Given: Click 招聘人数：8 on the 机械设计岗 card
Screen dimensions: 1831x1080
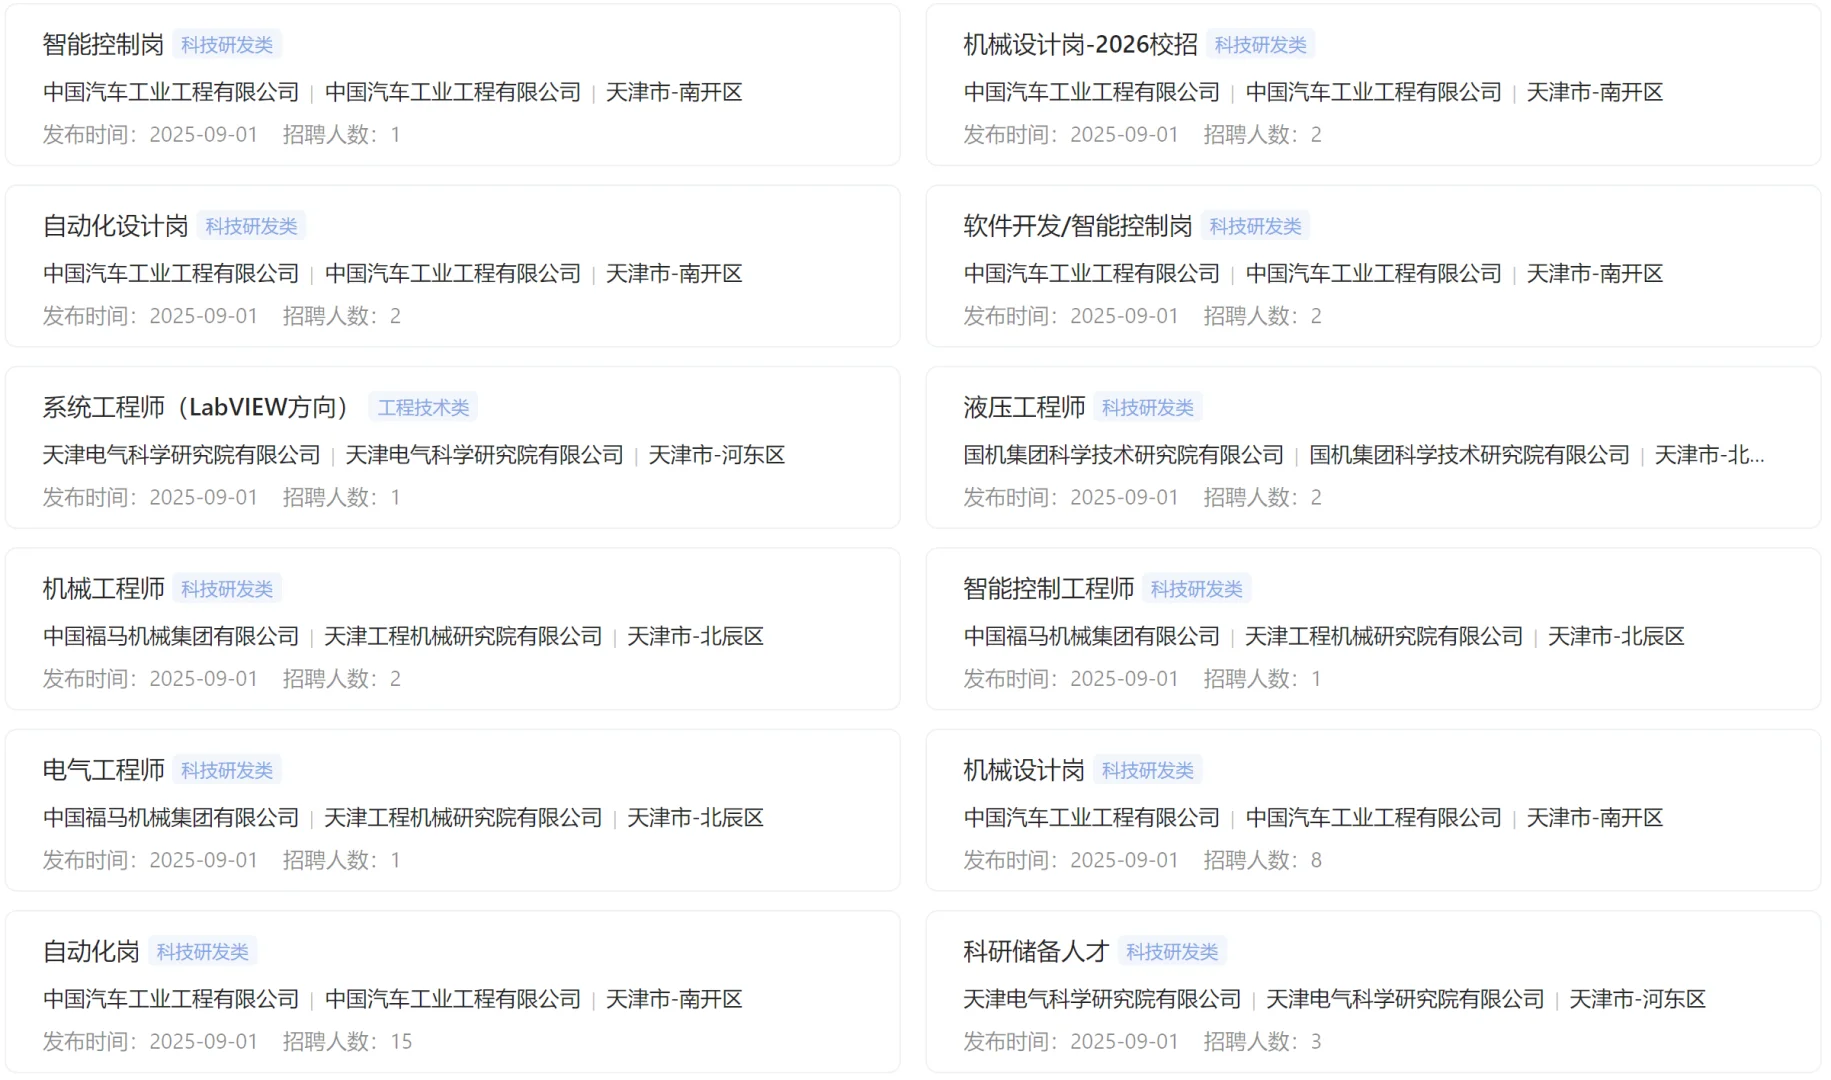Looking at the screenshot, I should pyautogui.click(x=1262, y=860).
